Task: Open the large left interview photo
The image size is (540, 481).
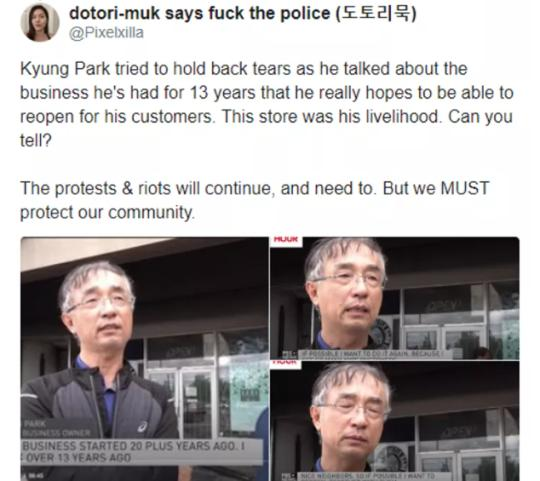Action: click(x=144, y=359)
